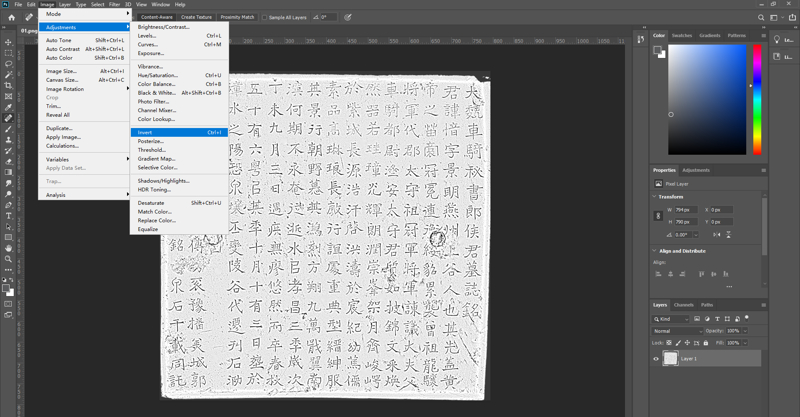800x417 pixels.
Task: Select the Hand tool
Action: pos(8,248)
